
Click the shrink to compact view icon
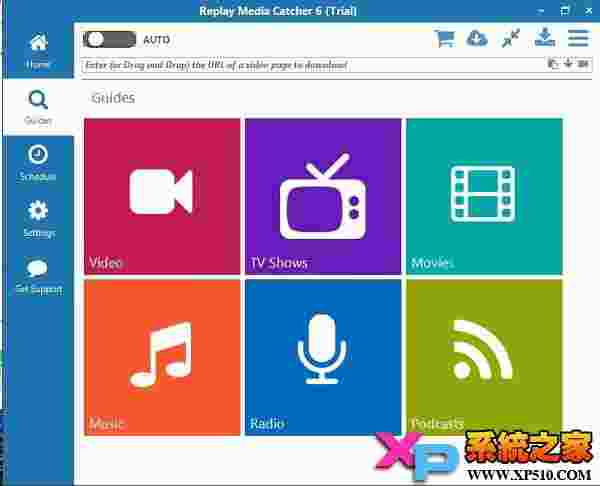(x=510, y=38)
